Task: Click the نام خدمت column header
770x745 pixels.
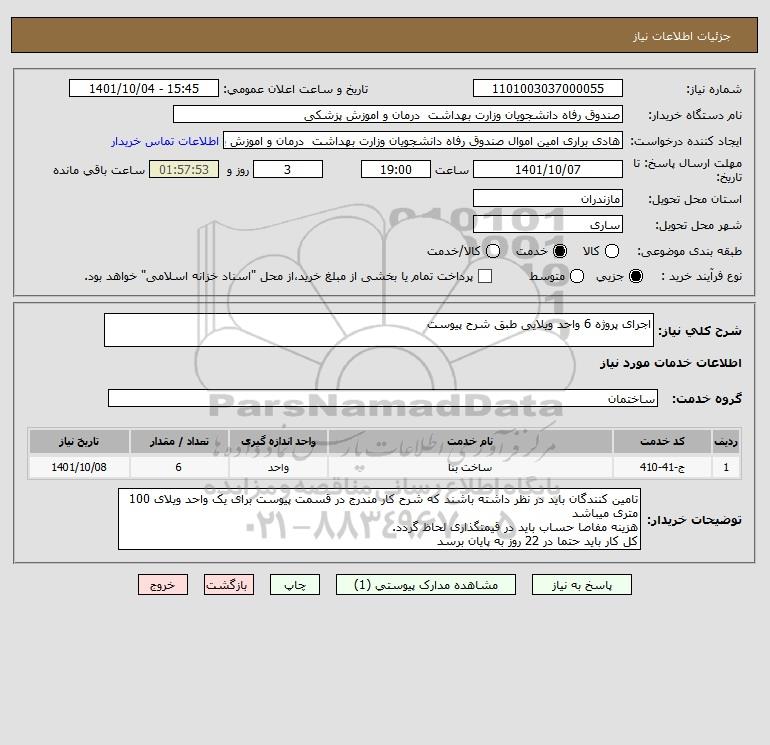Action: pos(470,441)
